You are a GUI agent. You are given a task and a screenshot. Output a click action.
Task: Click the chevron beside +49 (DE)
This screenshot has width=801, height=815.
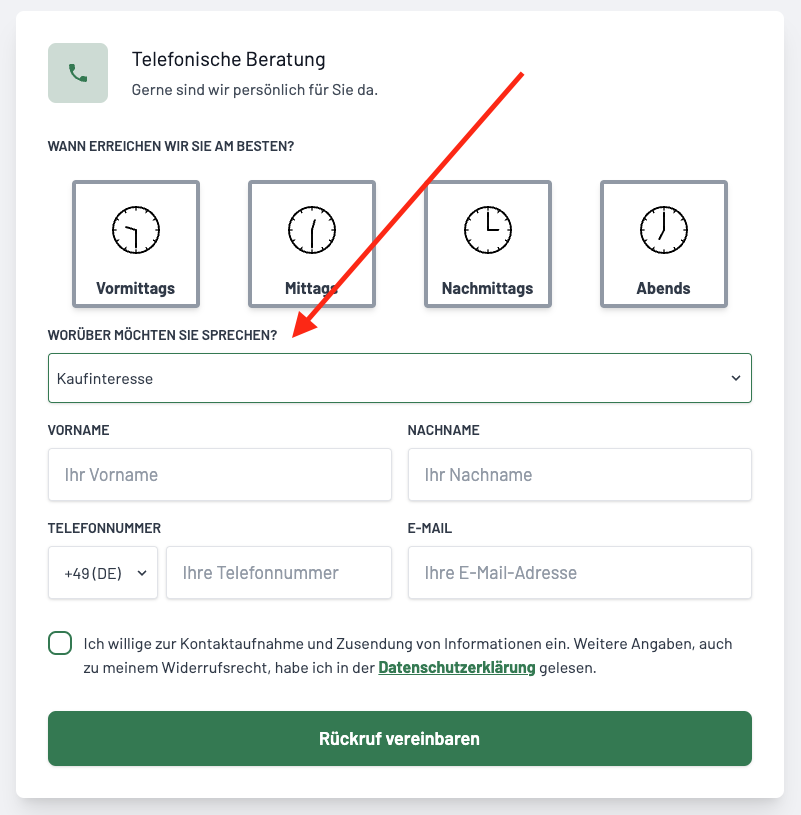click(x=142, y=573)
